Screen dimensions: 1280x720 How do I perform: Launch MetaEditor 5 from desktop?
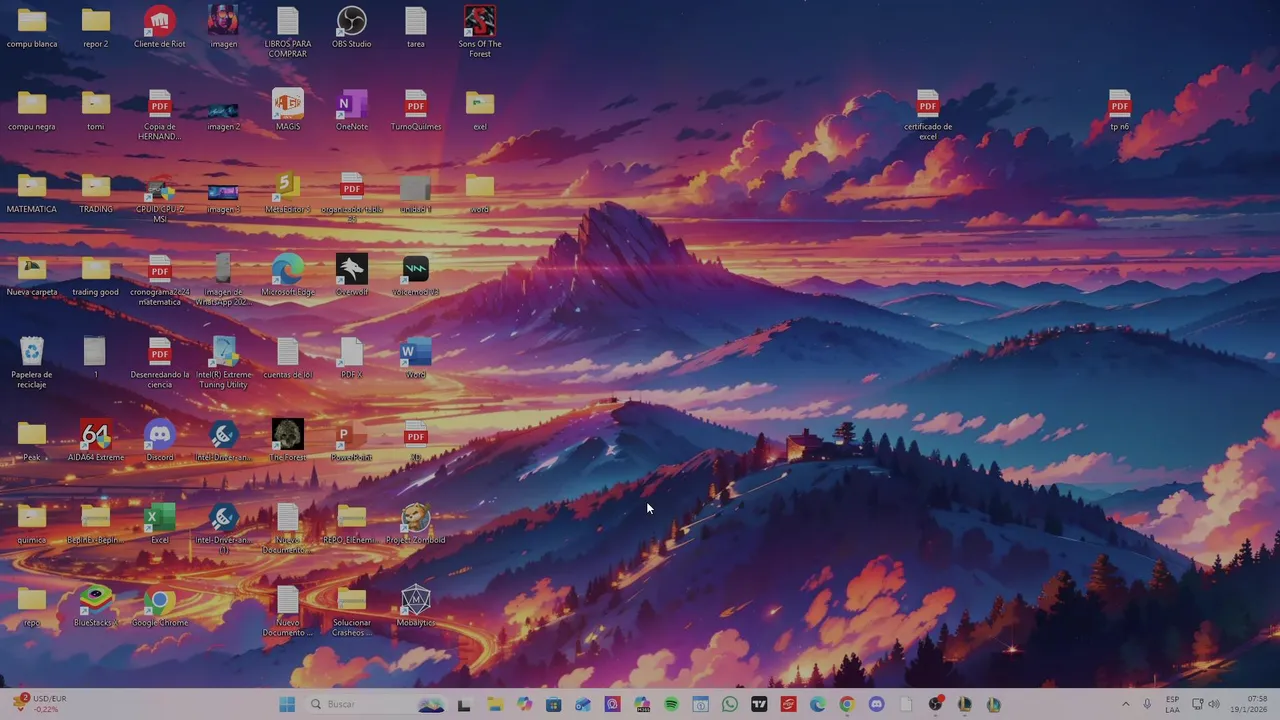(288, 193)
